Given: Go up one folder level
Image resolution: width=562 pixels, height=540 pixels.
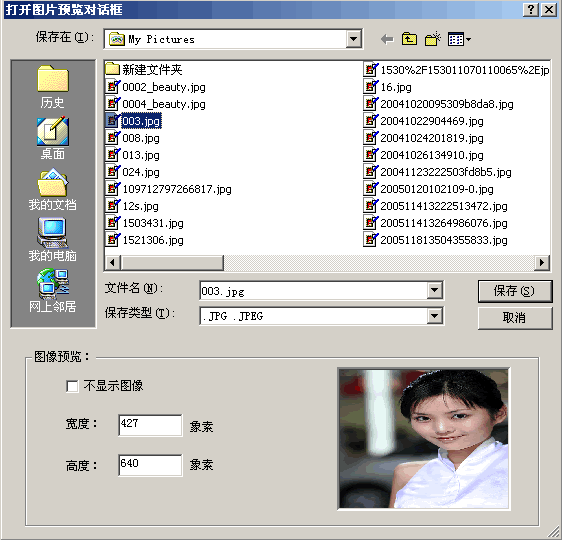Looking at the screenshot, I should 409,39.
